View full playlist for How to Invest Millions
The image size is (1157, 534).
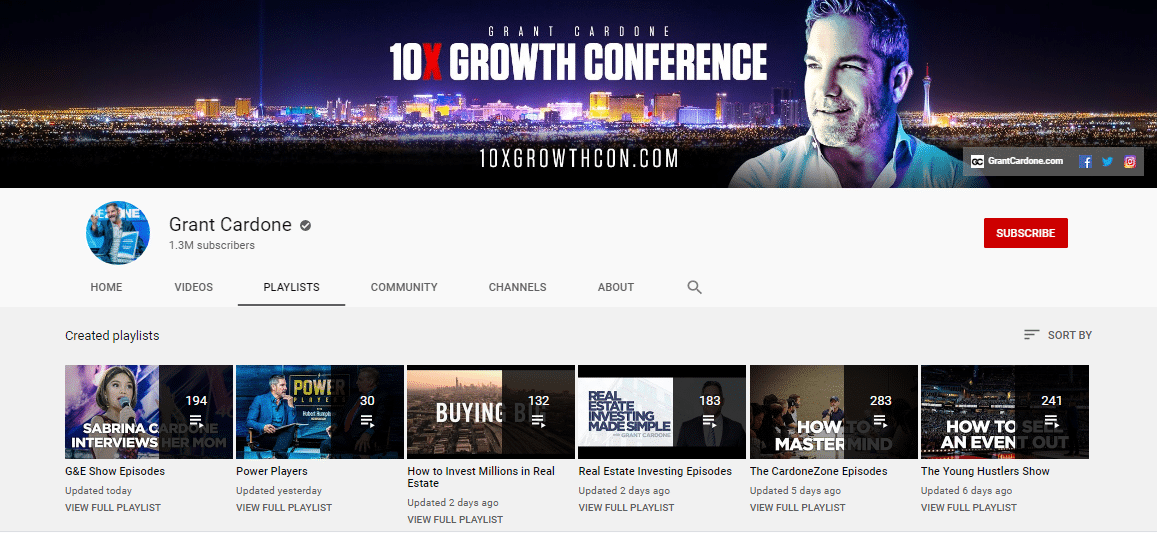(455, 519)
